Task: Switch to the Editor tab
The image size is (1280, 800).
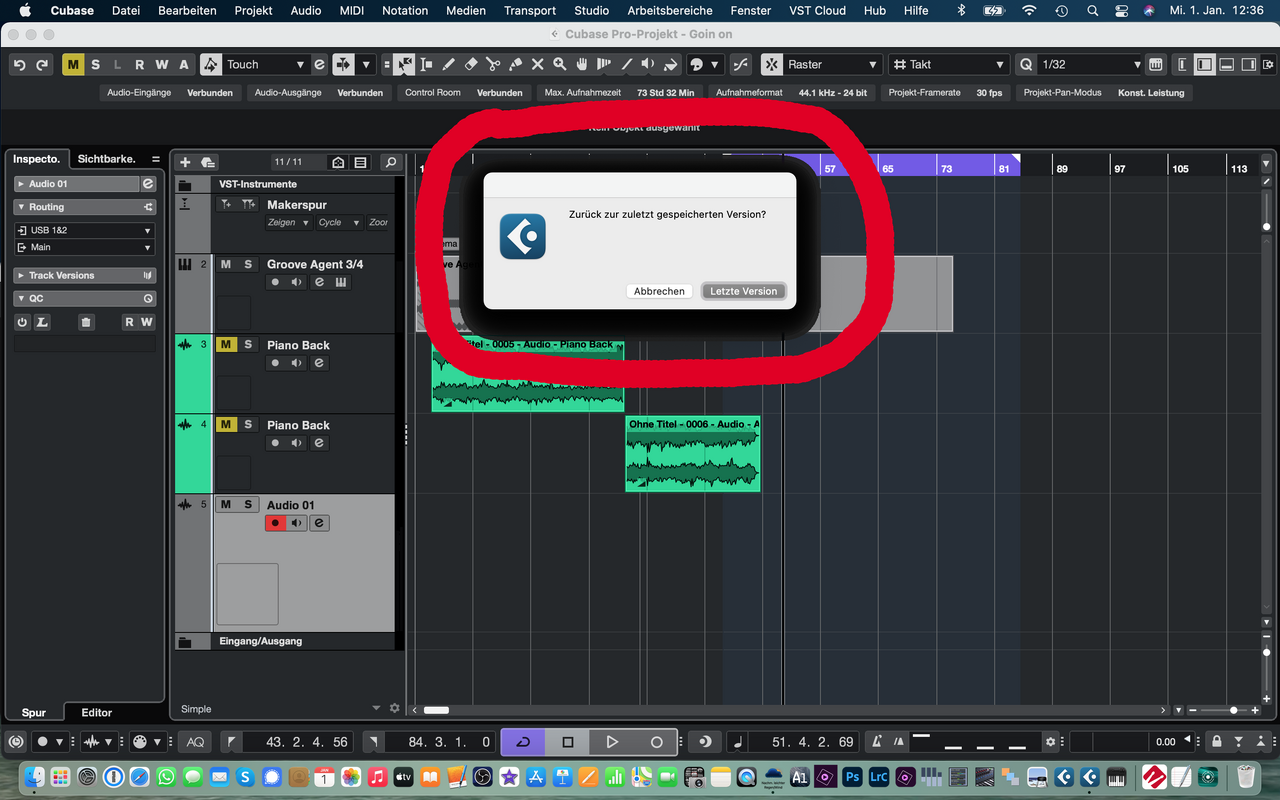Action: pos(97,712)
